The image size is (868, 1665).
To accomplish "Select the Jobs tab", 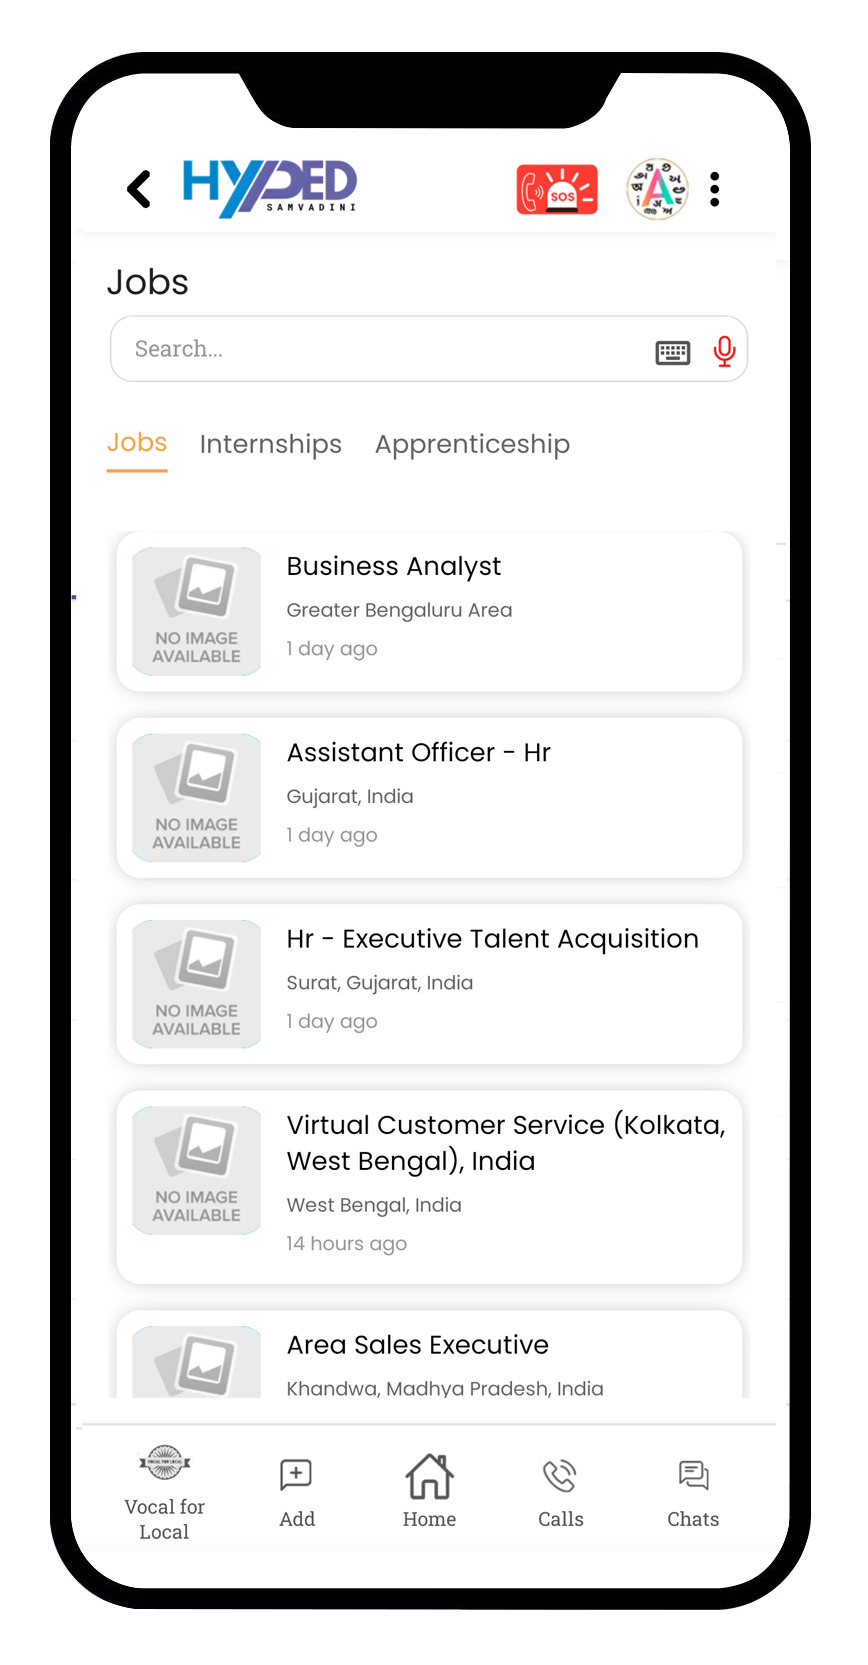I will coord(137,443).
